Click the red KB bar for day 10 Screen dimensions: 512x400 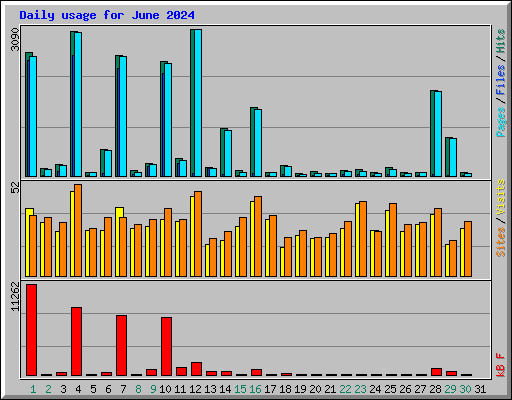click(x=166, y=346)
